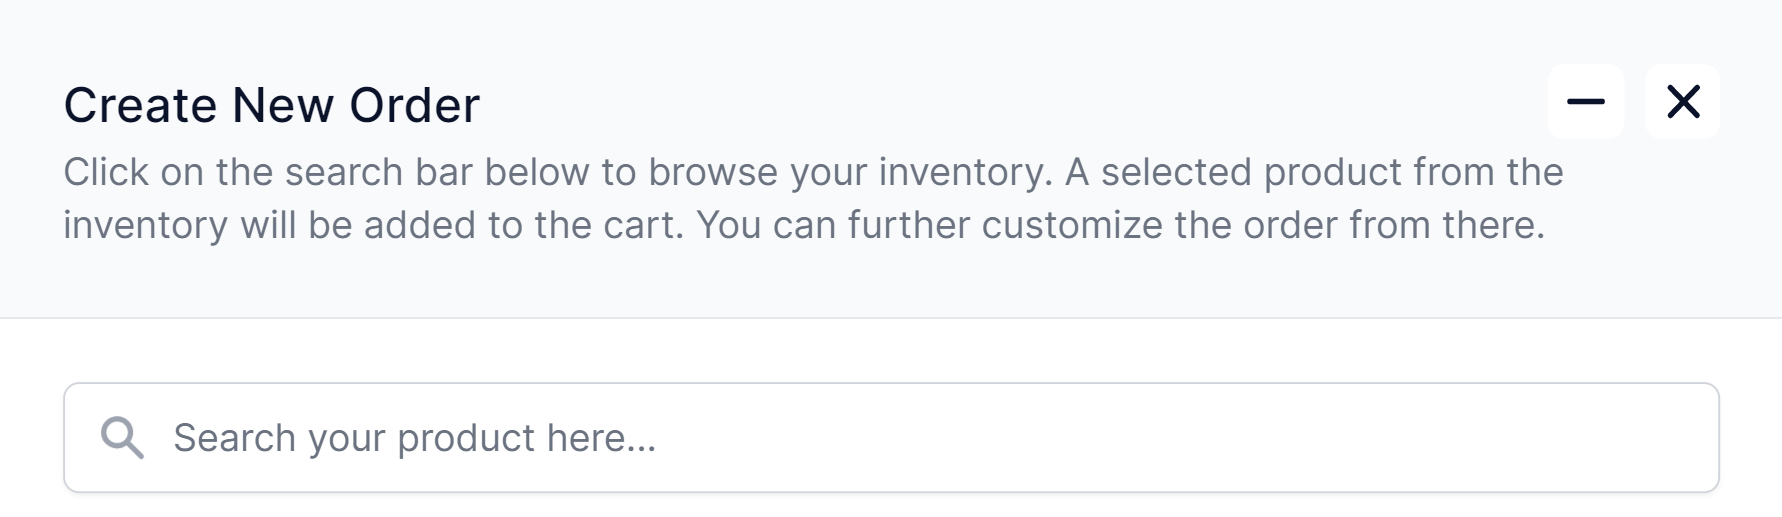Close the Create New Order dialog

coord(1683,102)
